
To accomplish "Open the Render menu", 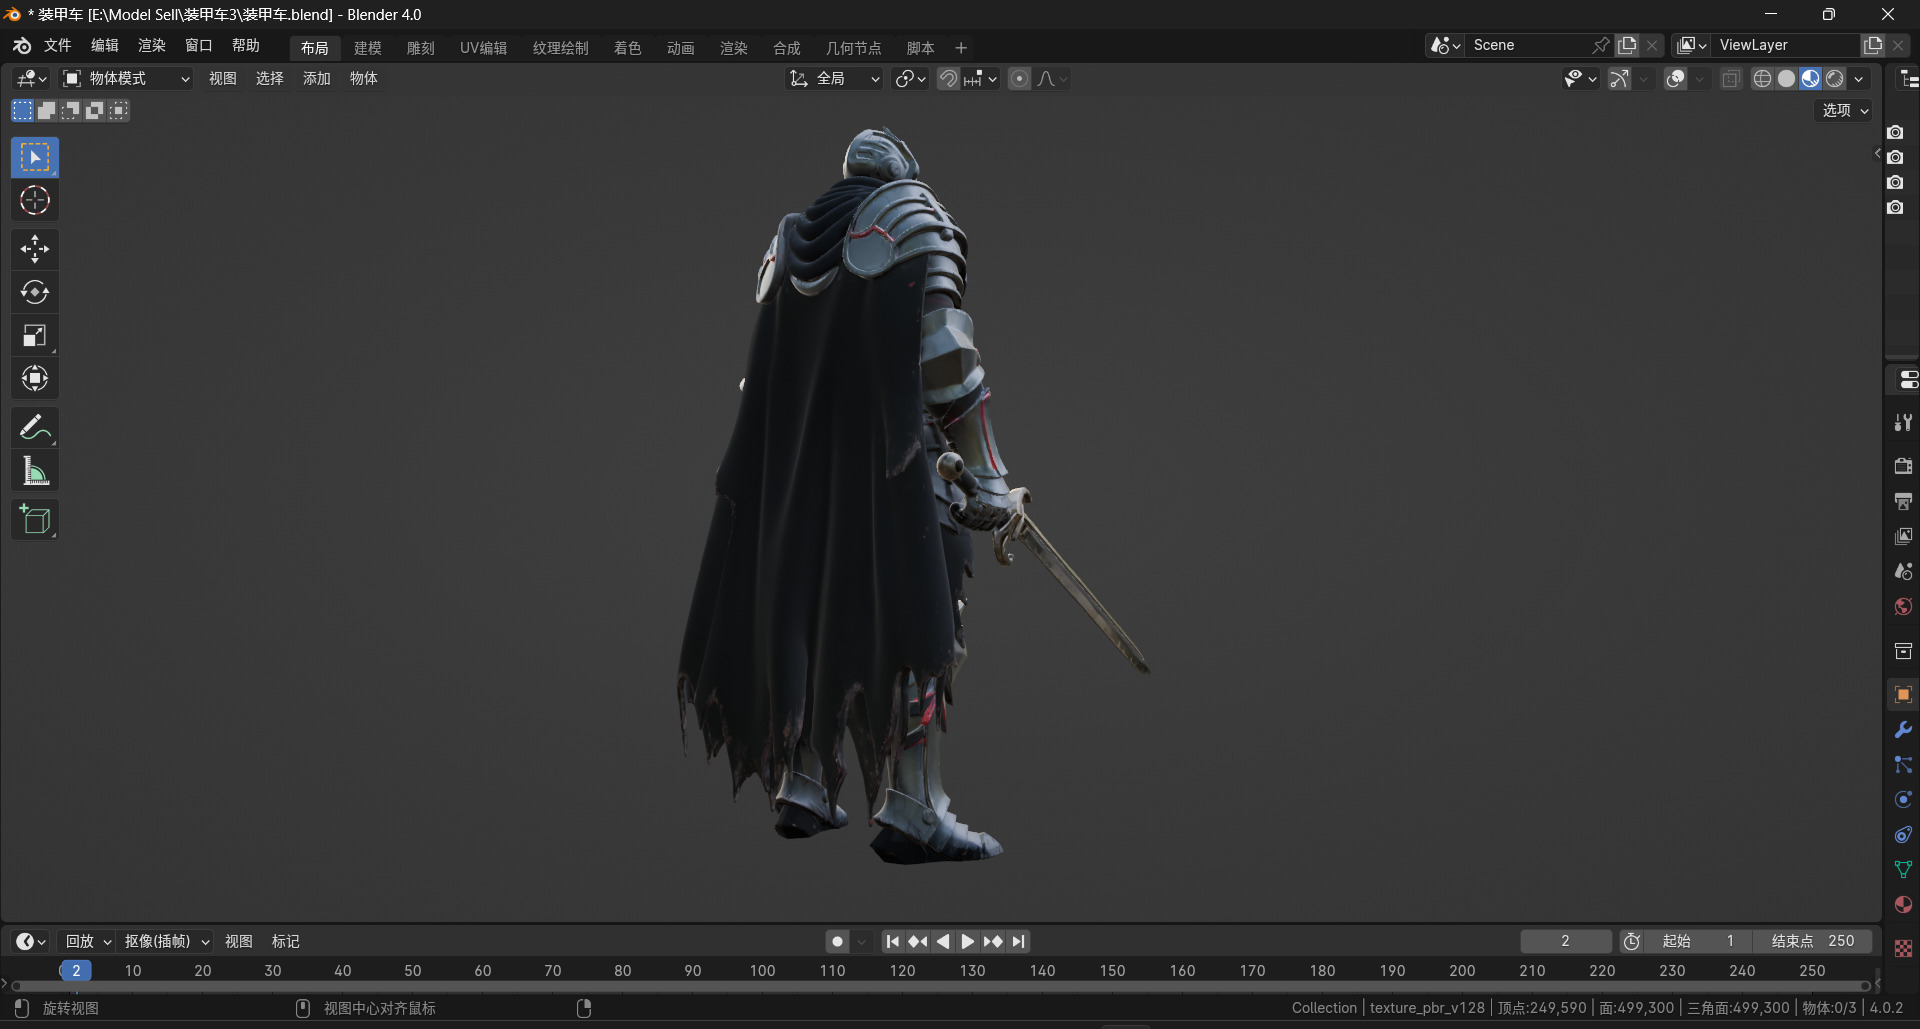I will 152,46.
